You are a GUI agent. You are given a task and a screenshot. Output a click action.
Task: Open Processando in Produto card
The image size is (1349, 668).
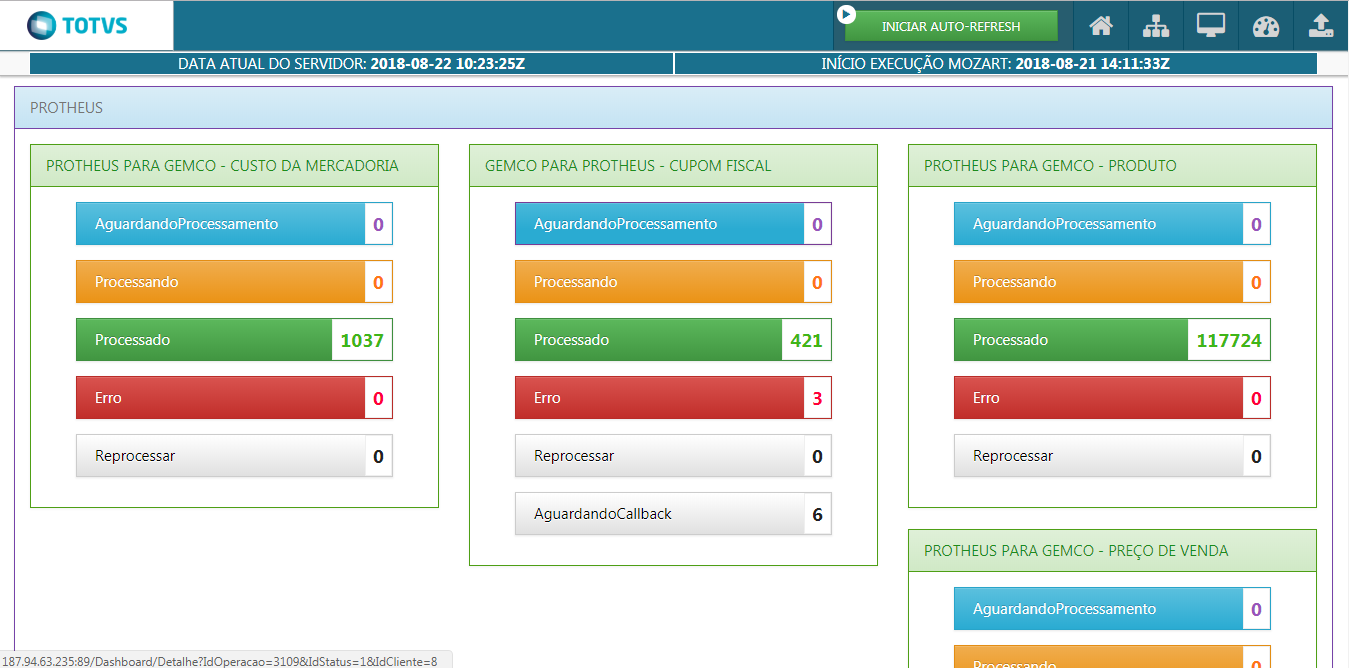pyautogui.click(x=1112, y=282)
